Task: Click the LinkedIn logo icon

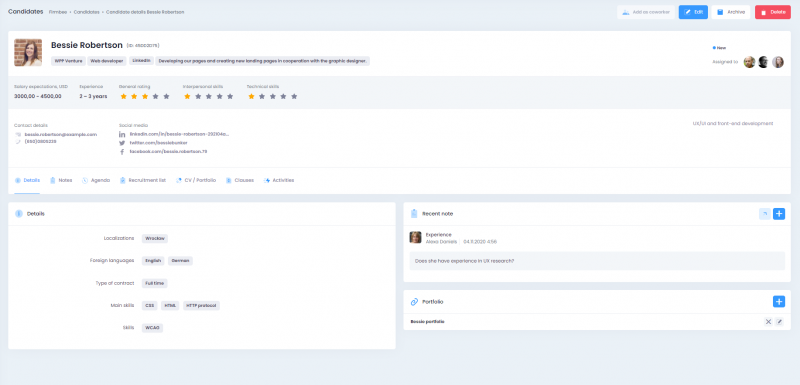Action: click(122, 134)
